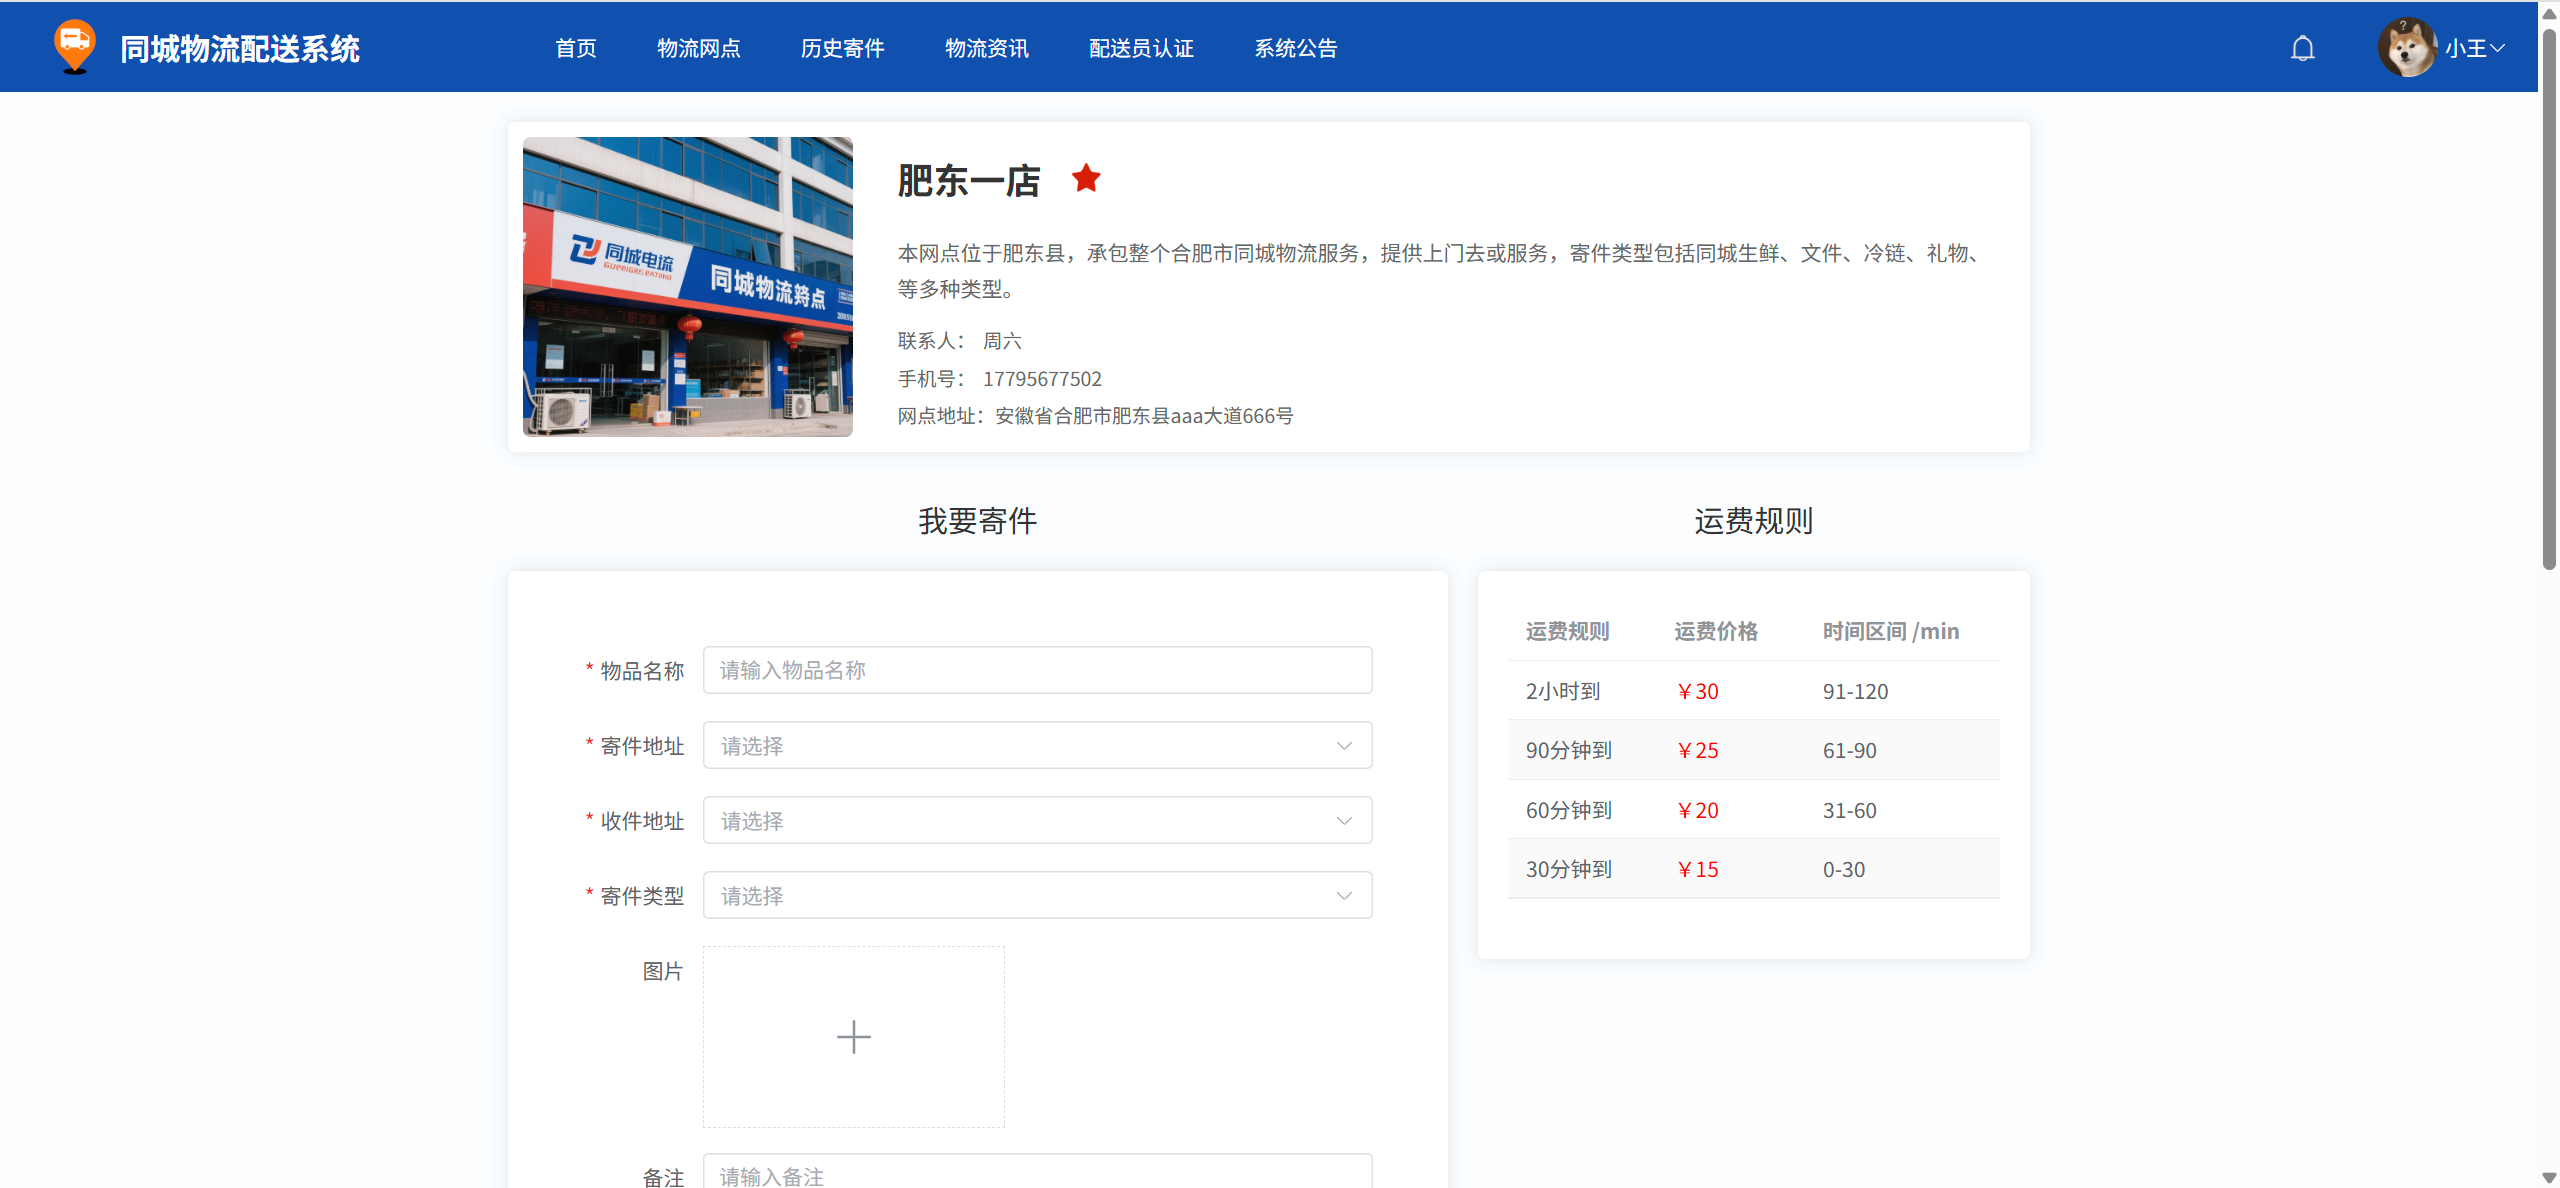The width and height of the screenshot is (2560, 1188).
Task: Click the scrollbar up arrow
Action: pos(2549,13)
